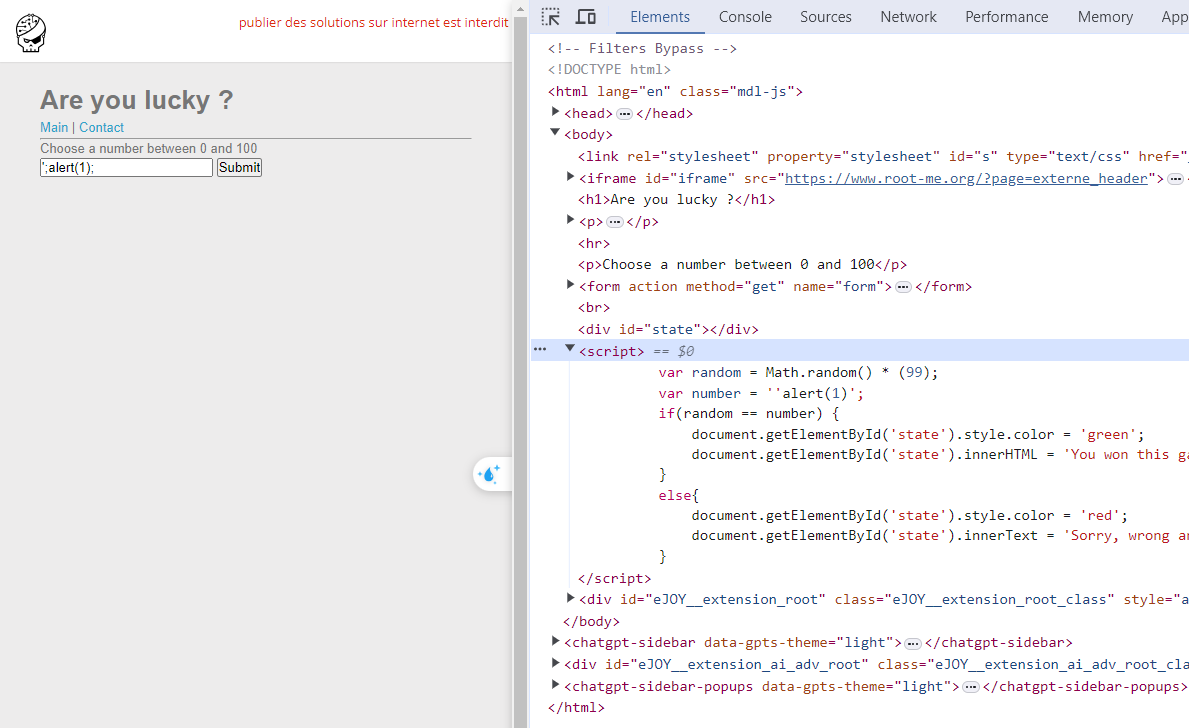Switch to the Console tab

point(745,17)
